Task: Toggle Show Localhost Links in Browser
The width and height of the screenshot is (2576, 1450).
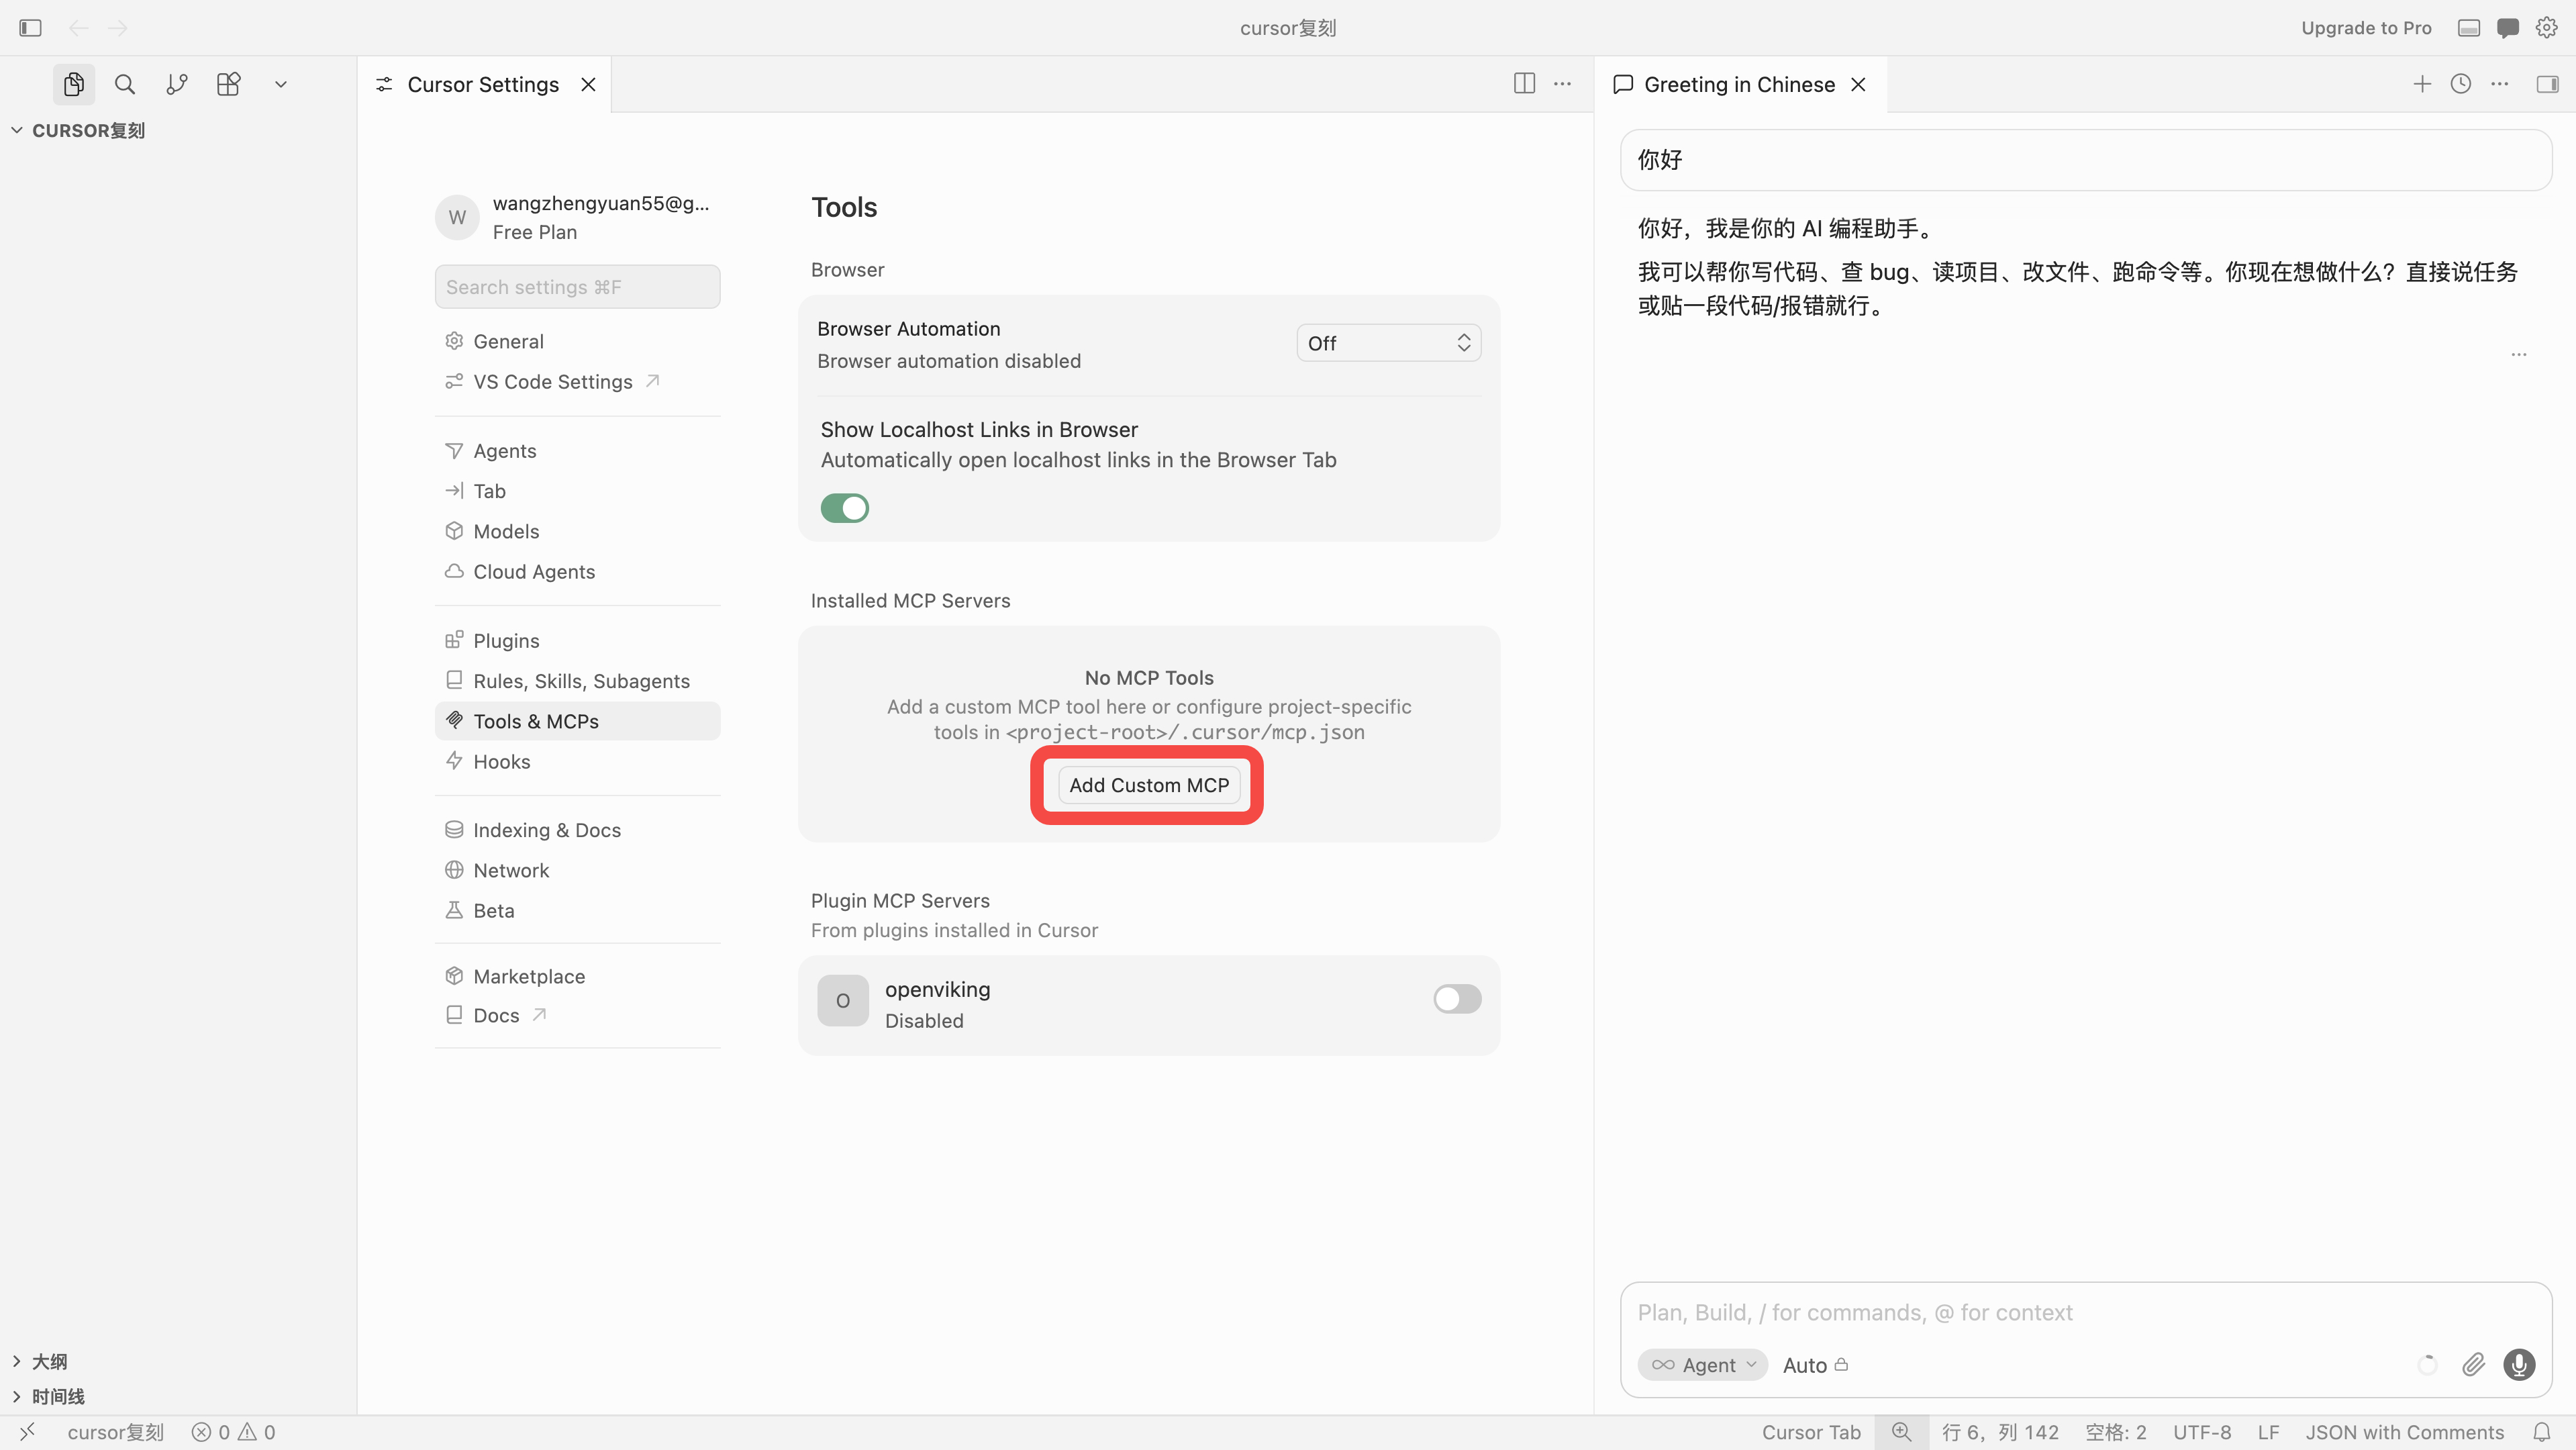Action: point(844,508)
